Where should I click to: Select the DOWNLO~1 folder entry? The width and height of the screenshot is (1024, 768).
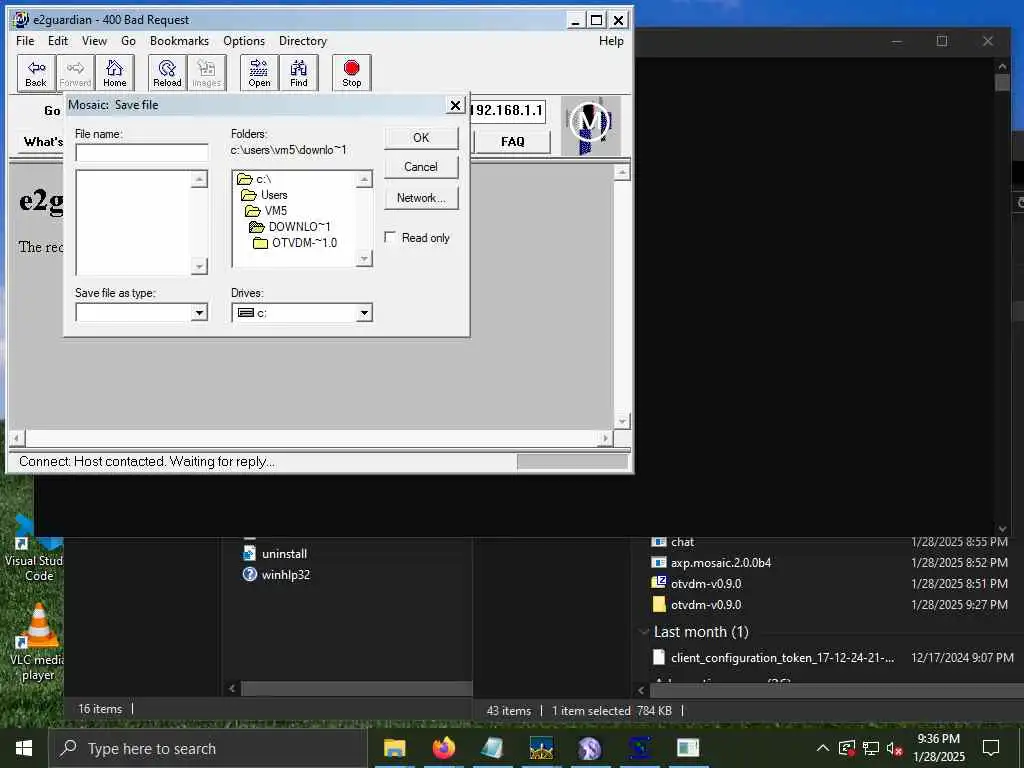(x=290, y=227)
